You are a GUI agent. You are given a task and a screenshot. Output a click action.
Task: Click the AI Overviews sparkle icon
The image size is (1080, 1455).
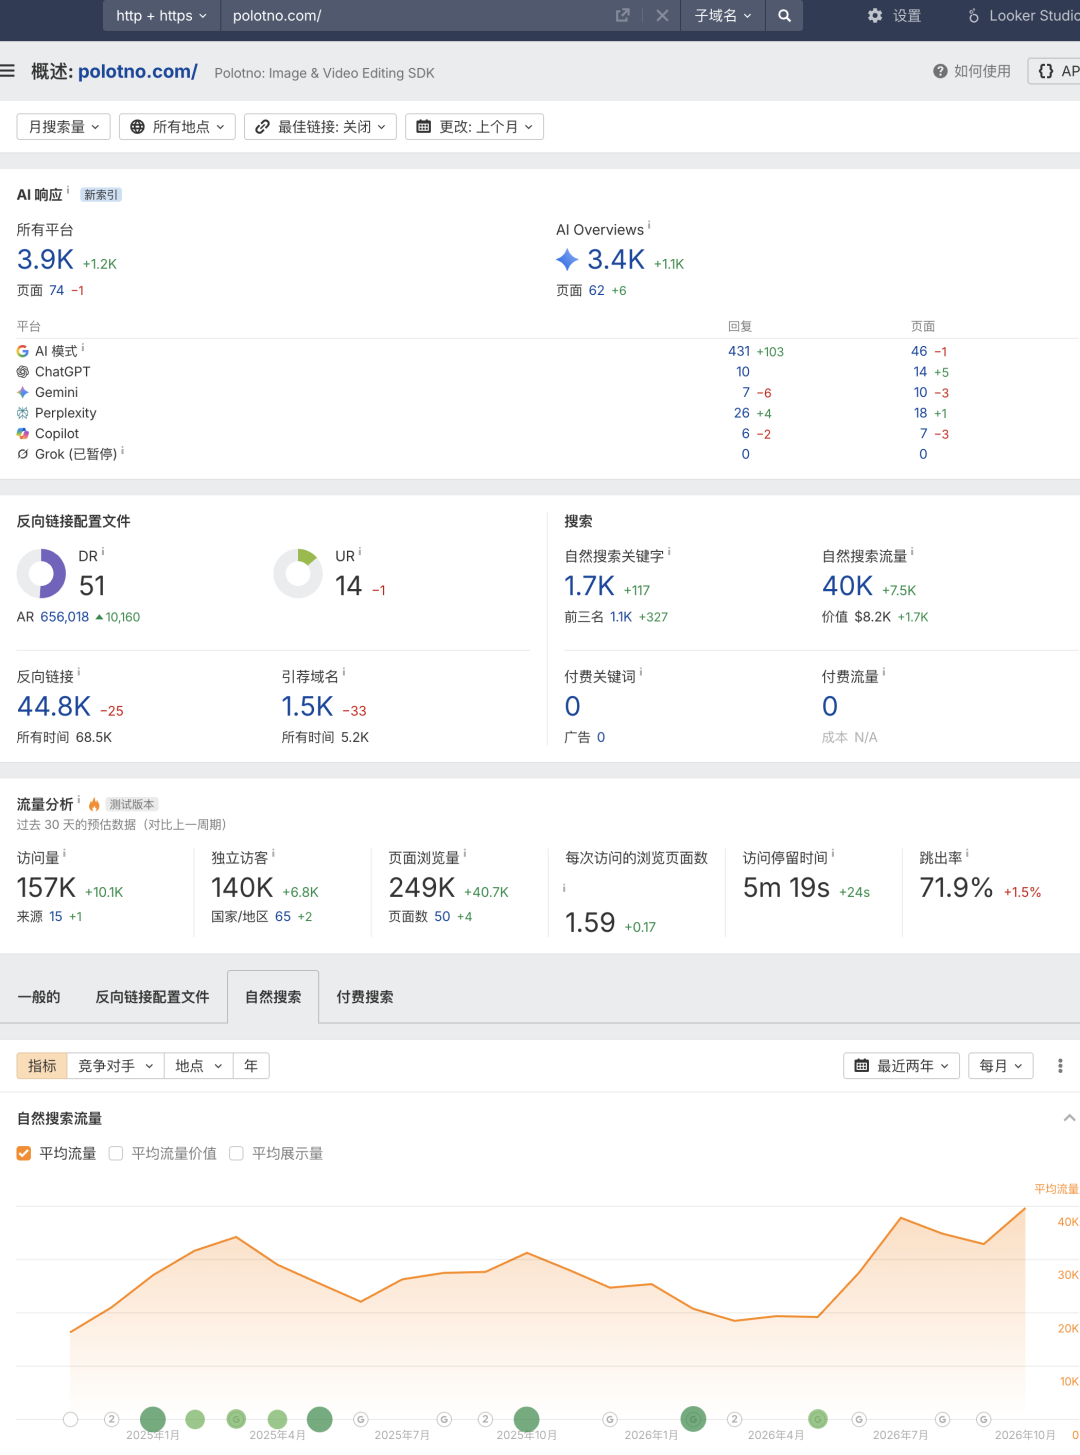567,260
